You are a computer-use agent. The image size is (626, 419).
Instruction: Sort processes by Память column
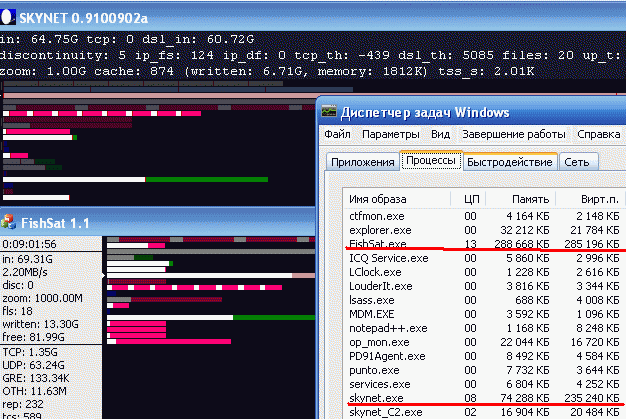(x=520, y=199)
